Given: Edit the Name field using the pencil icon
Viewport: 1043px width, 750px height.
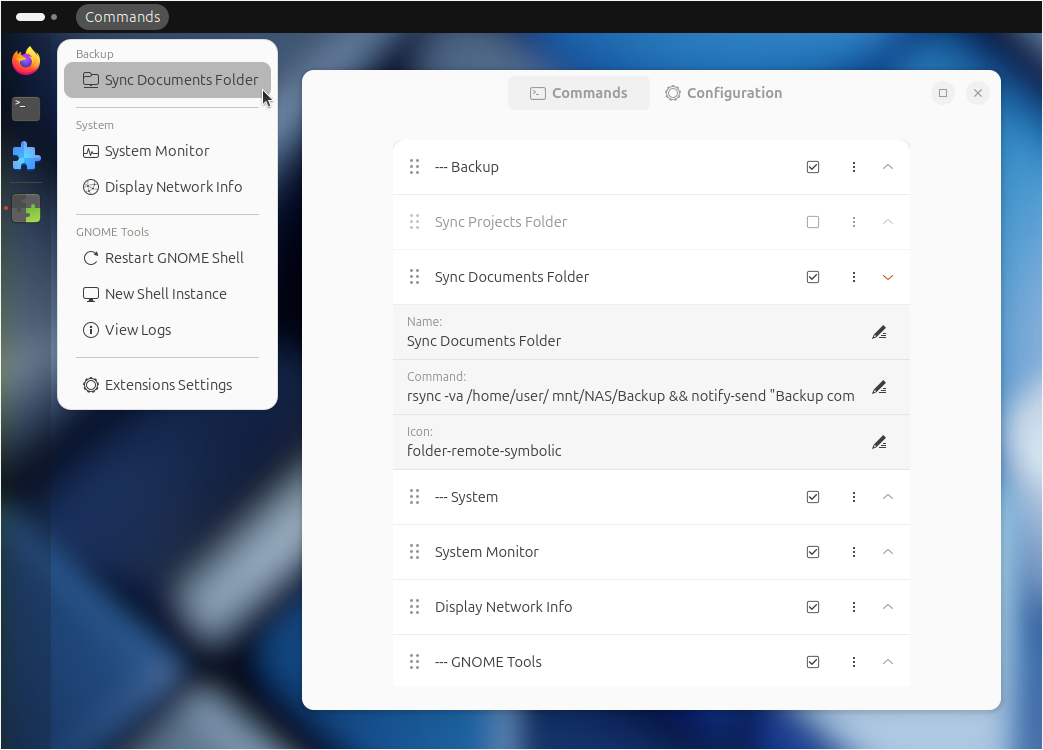Looking at the screenshot, I should pos(879,331).
